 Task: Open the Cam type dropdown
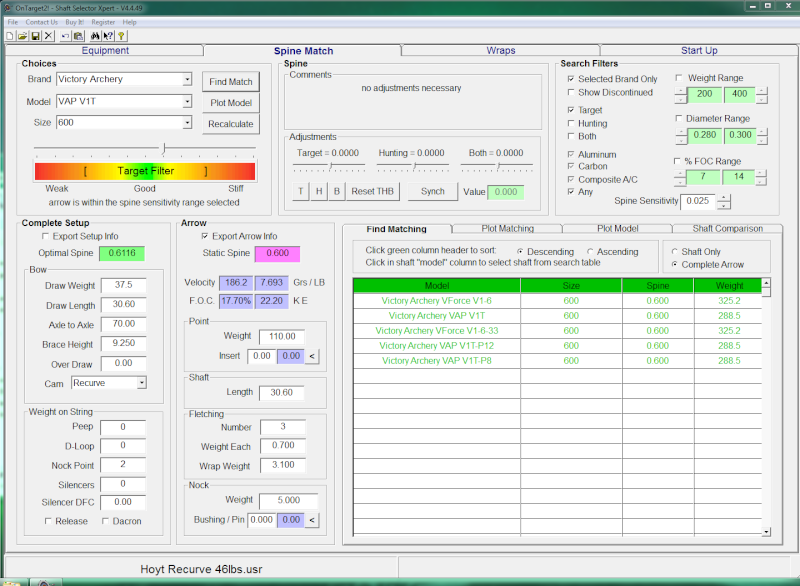[142, 383]
